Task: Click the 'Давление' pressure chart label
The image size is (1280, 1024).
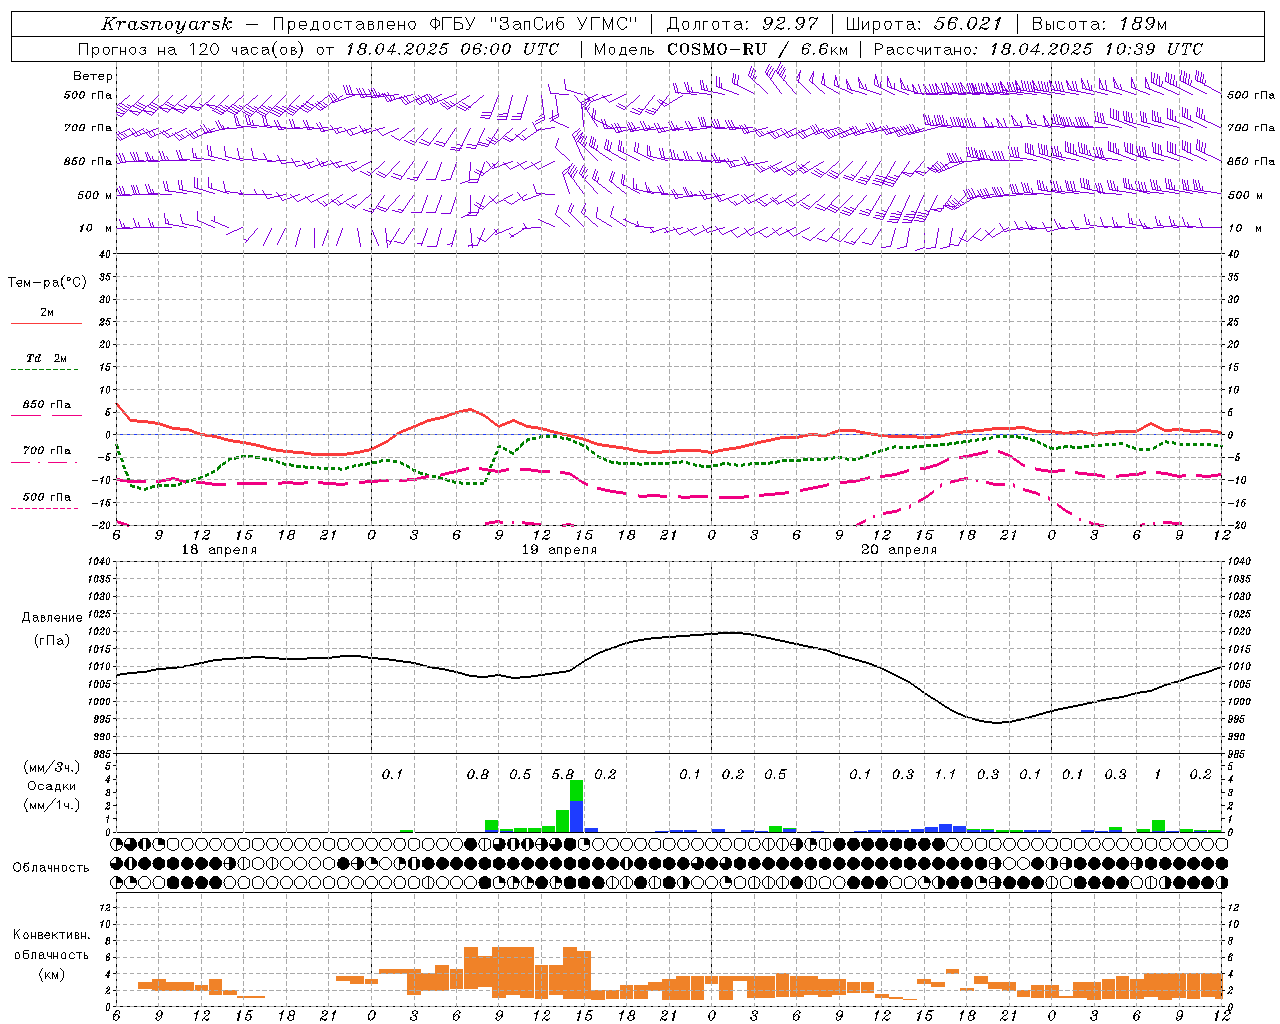Action: (x=52, y=618)
